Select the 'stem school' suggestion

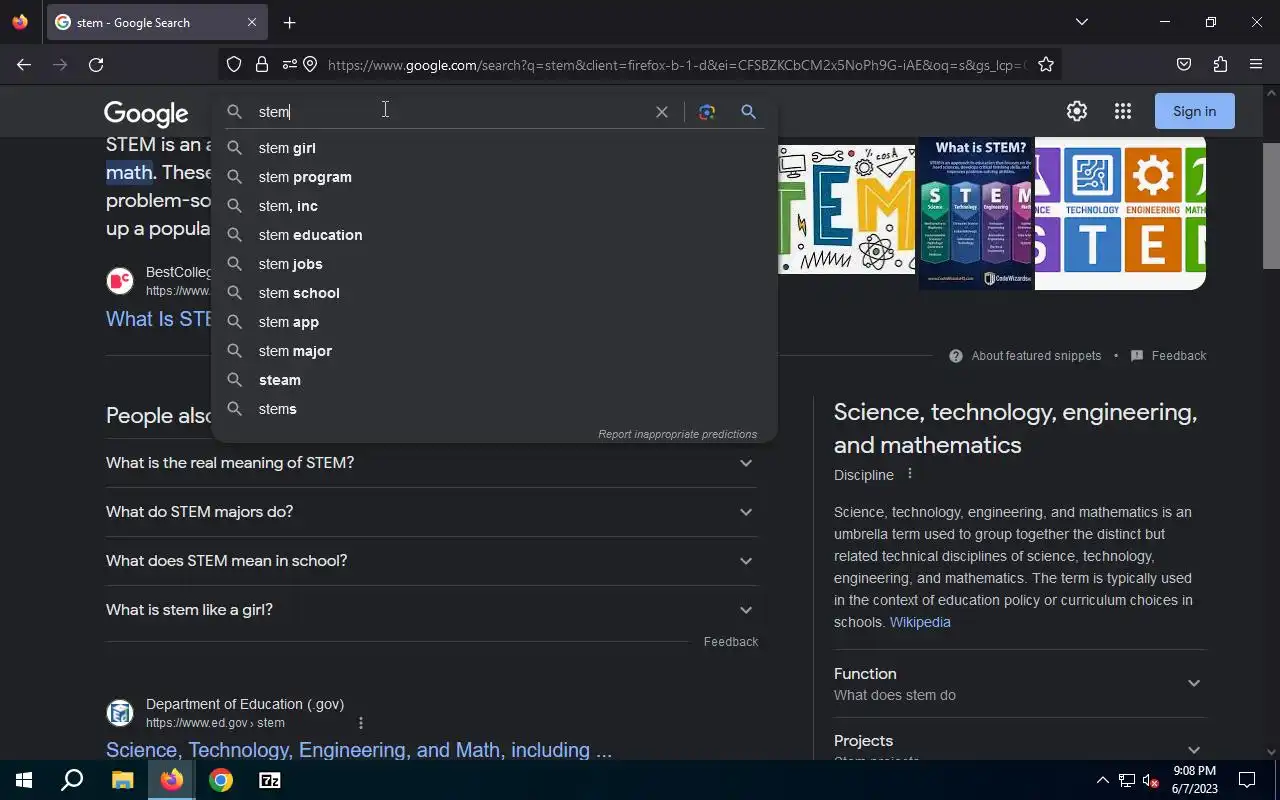pyautogui.click(x=494, y=293)
